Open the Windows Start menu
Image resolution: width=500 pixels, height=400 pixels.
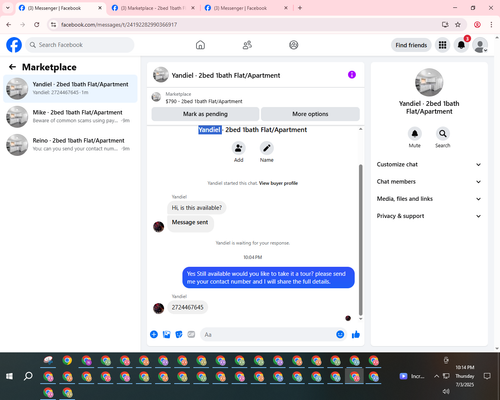coord(9,376)
